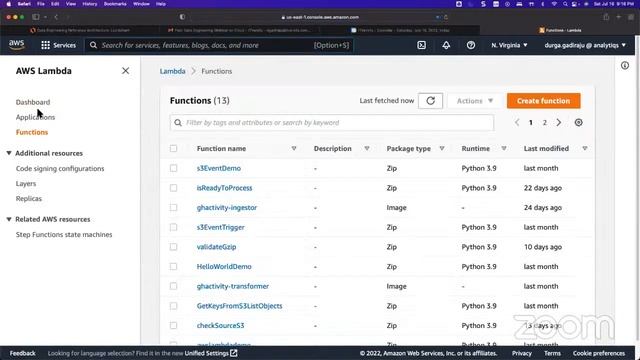Open the Actions dropdown

tap(475, 101)
